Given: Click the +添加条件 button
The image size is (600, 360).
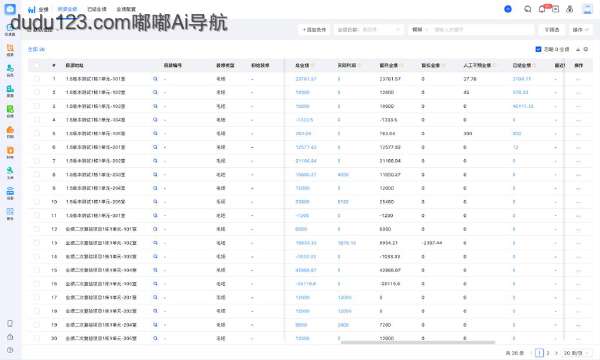Looking at the screenshot, I should (314, 29).
